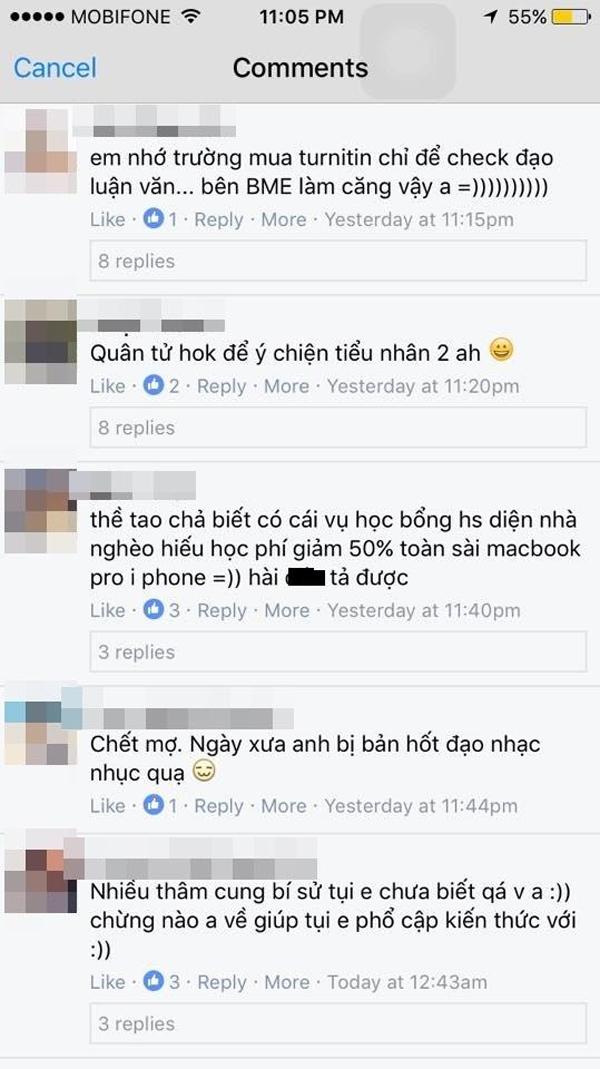Open More options on turnitin comment
Screen dimensions: 600x1069
tap(284, 220)
